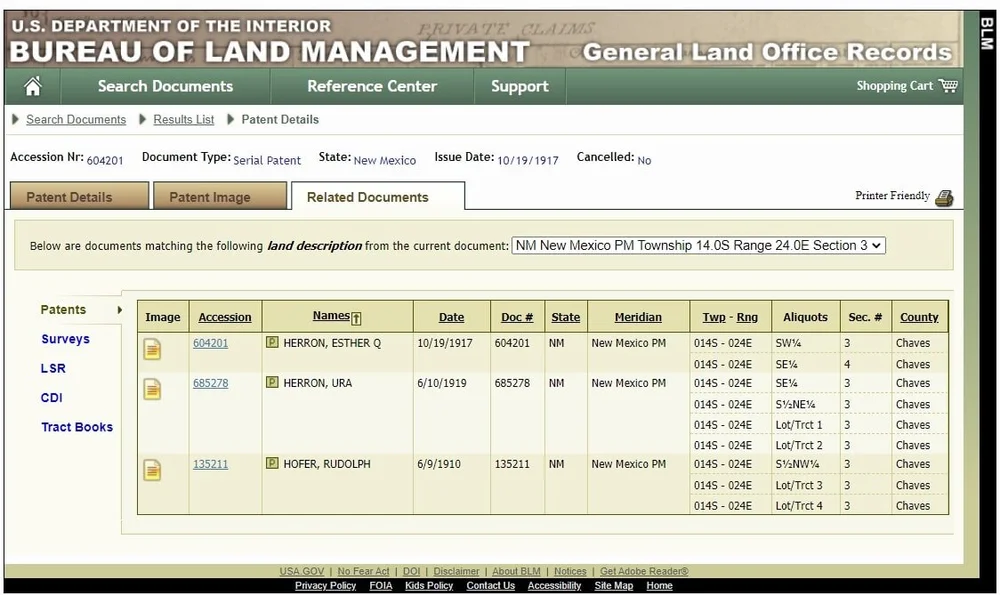This screenshot has width=1000, height=595.
Task: Open the FOIA footer link
Action: click(x=381, y=585)
